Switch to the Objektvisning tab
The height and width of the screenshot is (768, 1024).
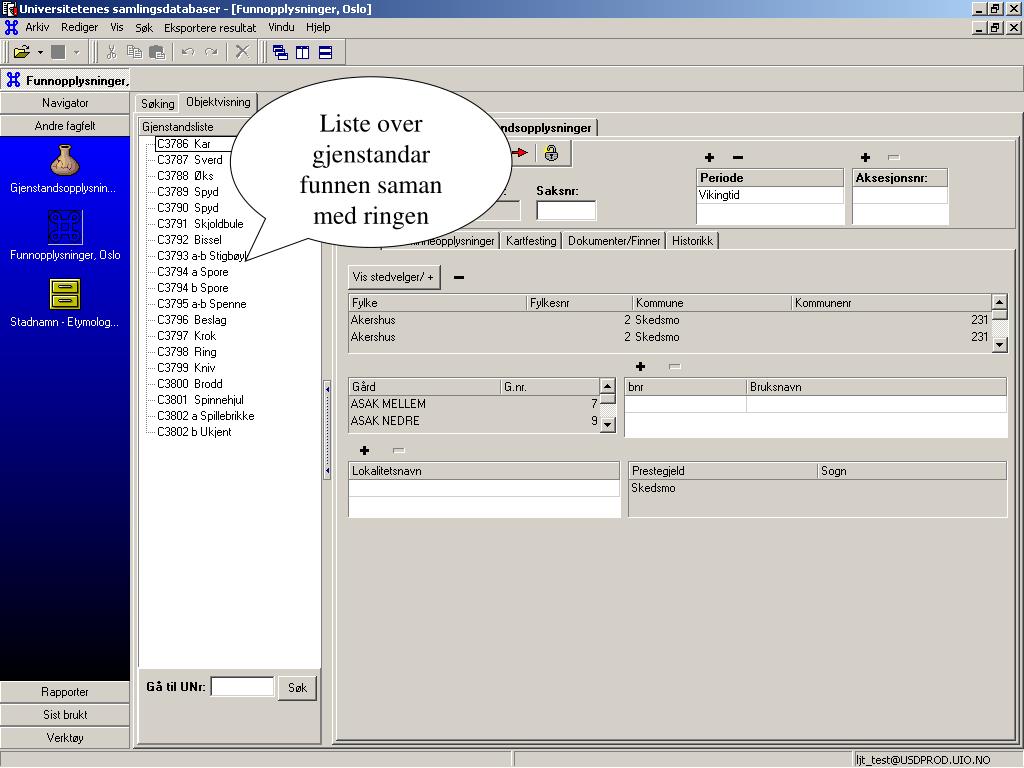coord(218,102)
